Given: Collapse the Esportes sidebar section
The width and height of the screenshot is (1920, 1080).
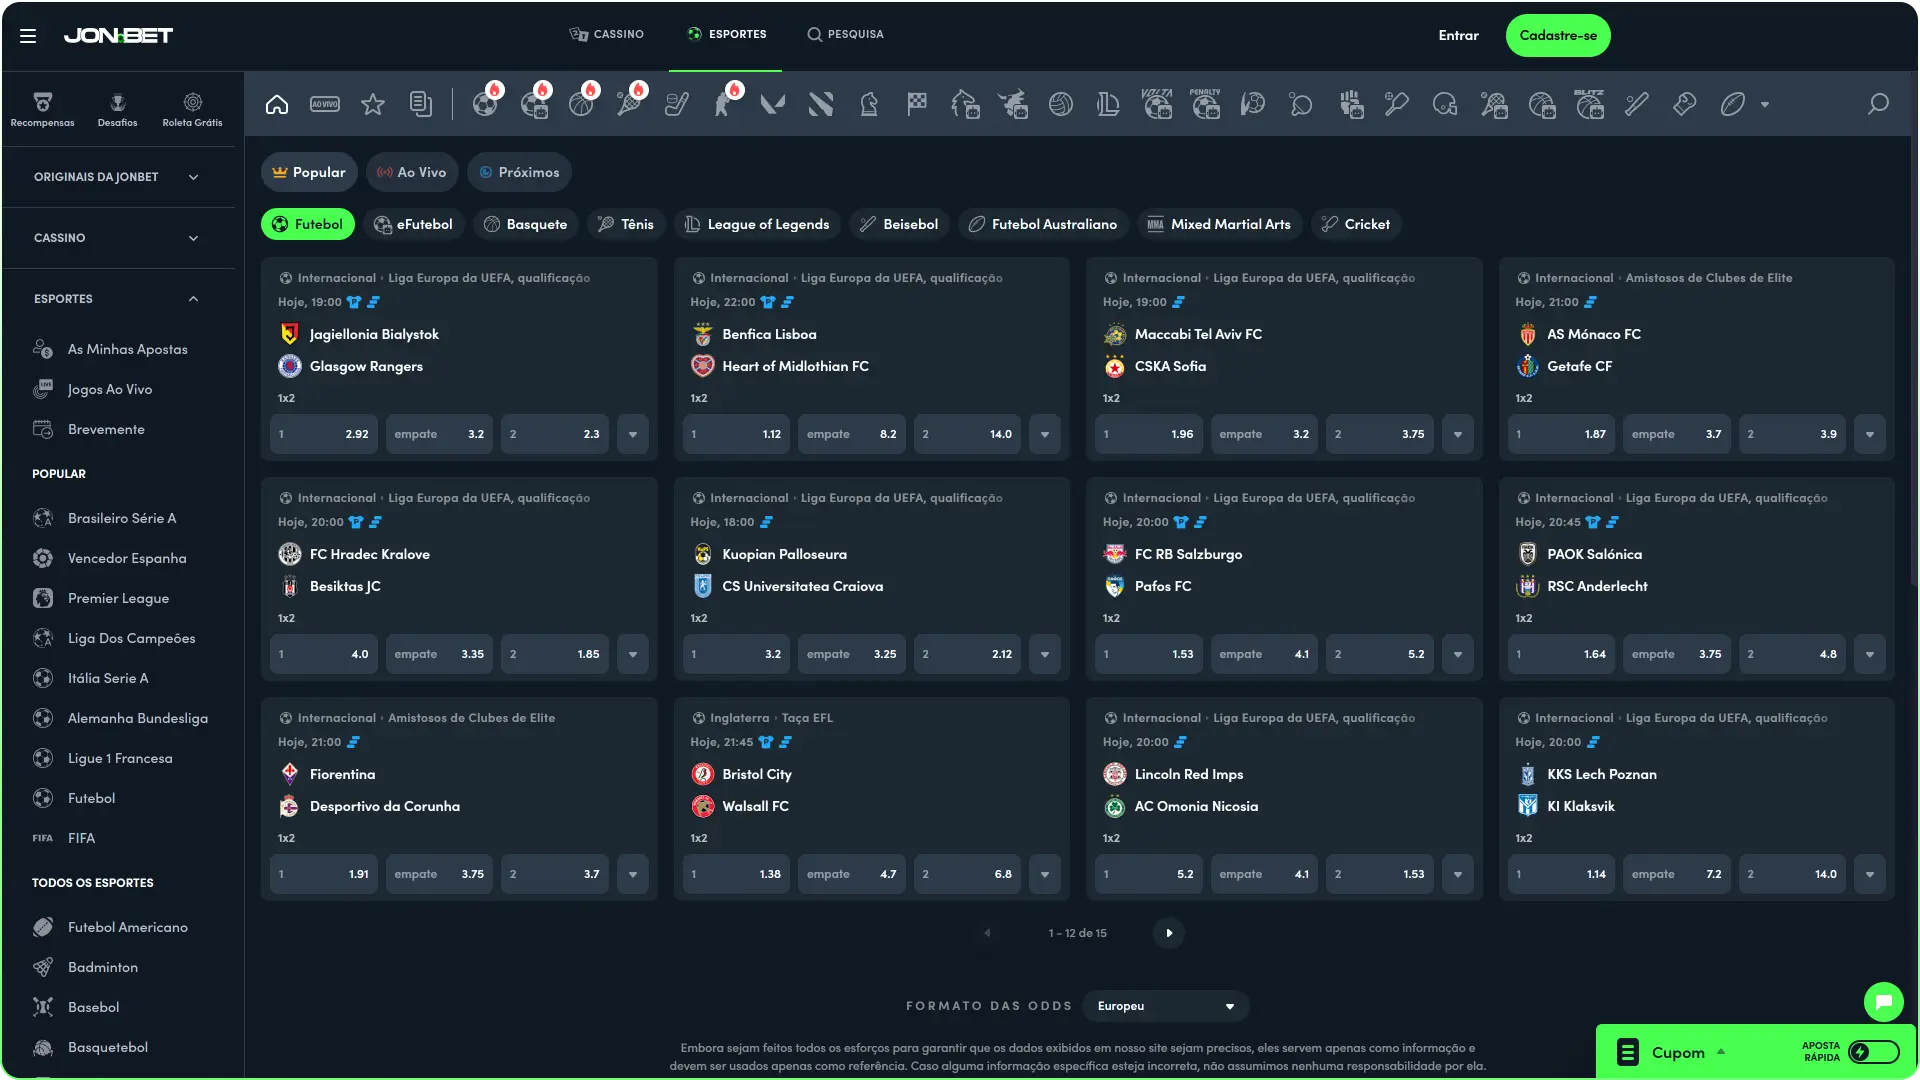Looking at the screenshot, I should tap(117, 299).
